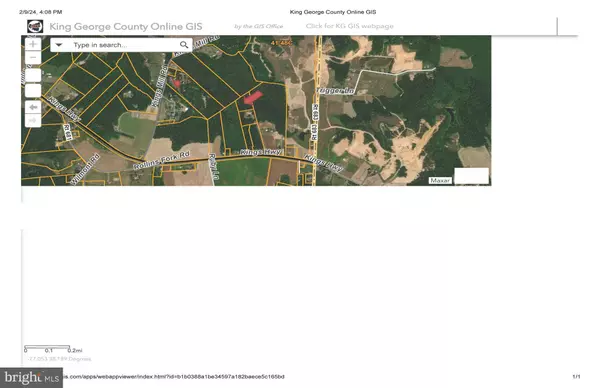This screenshot has height=388, width=600.
Task: Select small red parcel near Kings Mill Rd
Action: click(x=177, y=83)
